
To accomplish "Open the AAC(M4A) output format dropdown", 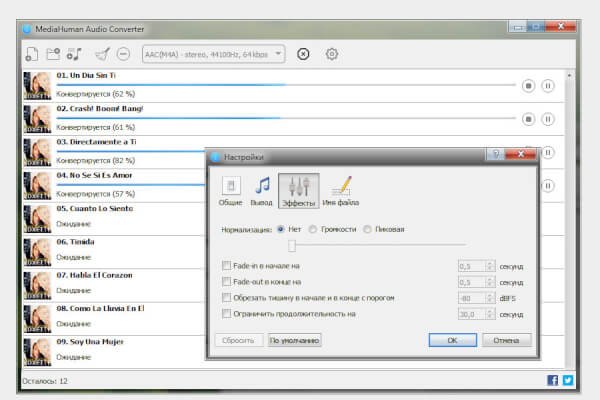I will click(x=214, y=54).
